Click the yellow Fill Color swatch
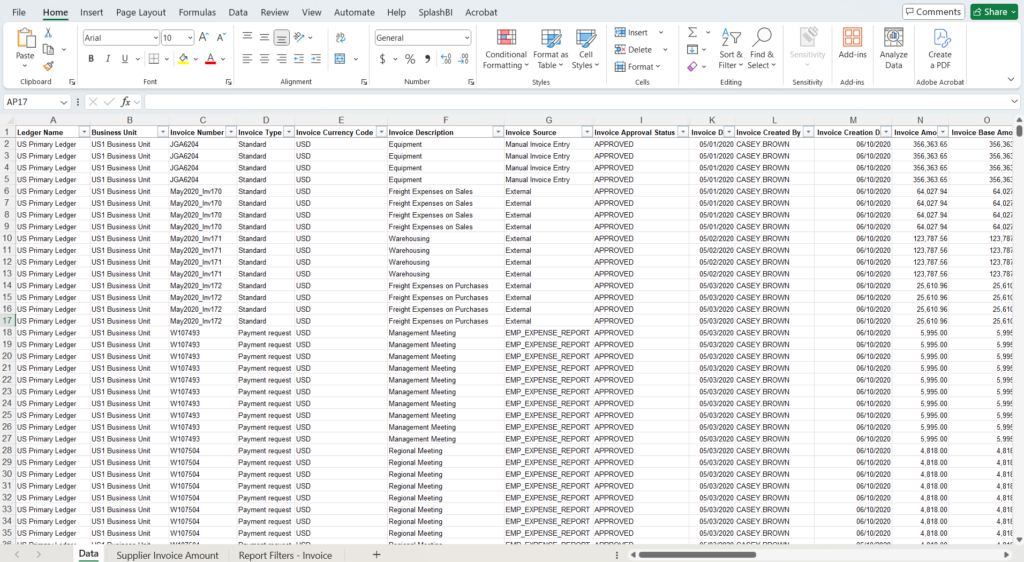1024x562 pixels. coord(183,59)
